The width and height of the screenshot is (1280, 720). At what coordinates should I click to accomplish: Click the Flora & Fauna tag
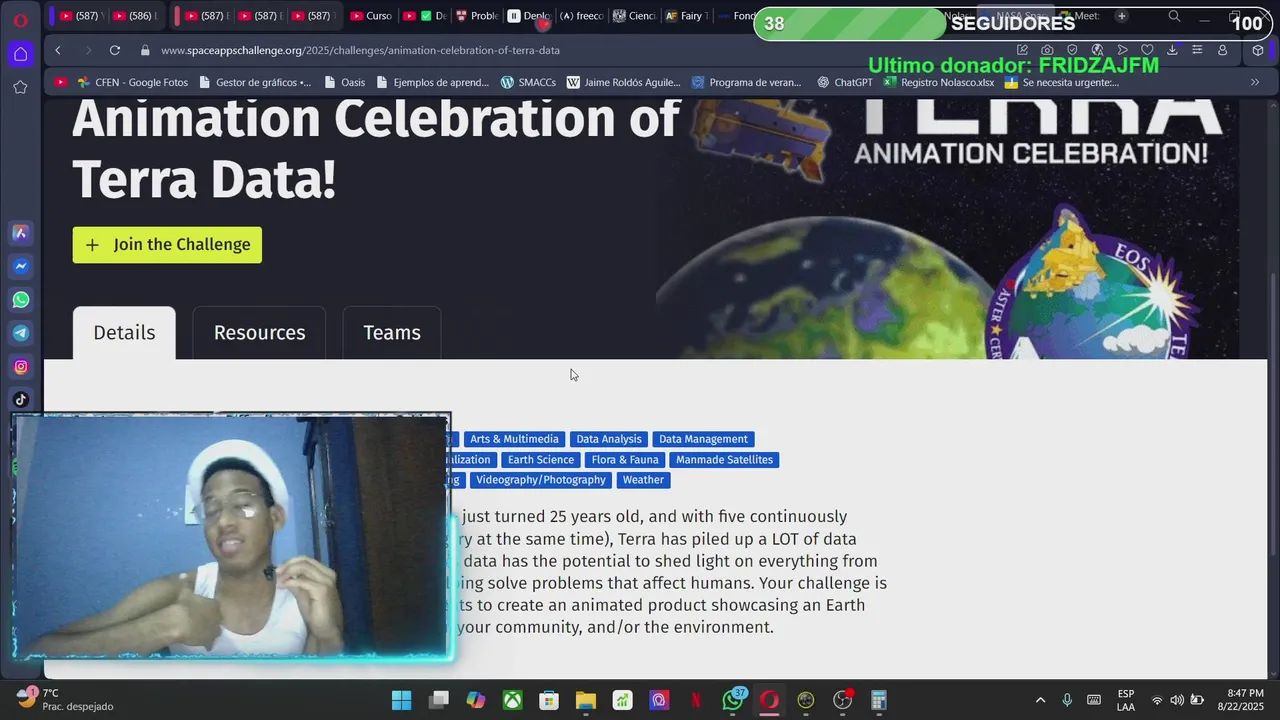(x=625, y=460)
